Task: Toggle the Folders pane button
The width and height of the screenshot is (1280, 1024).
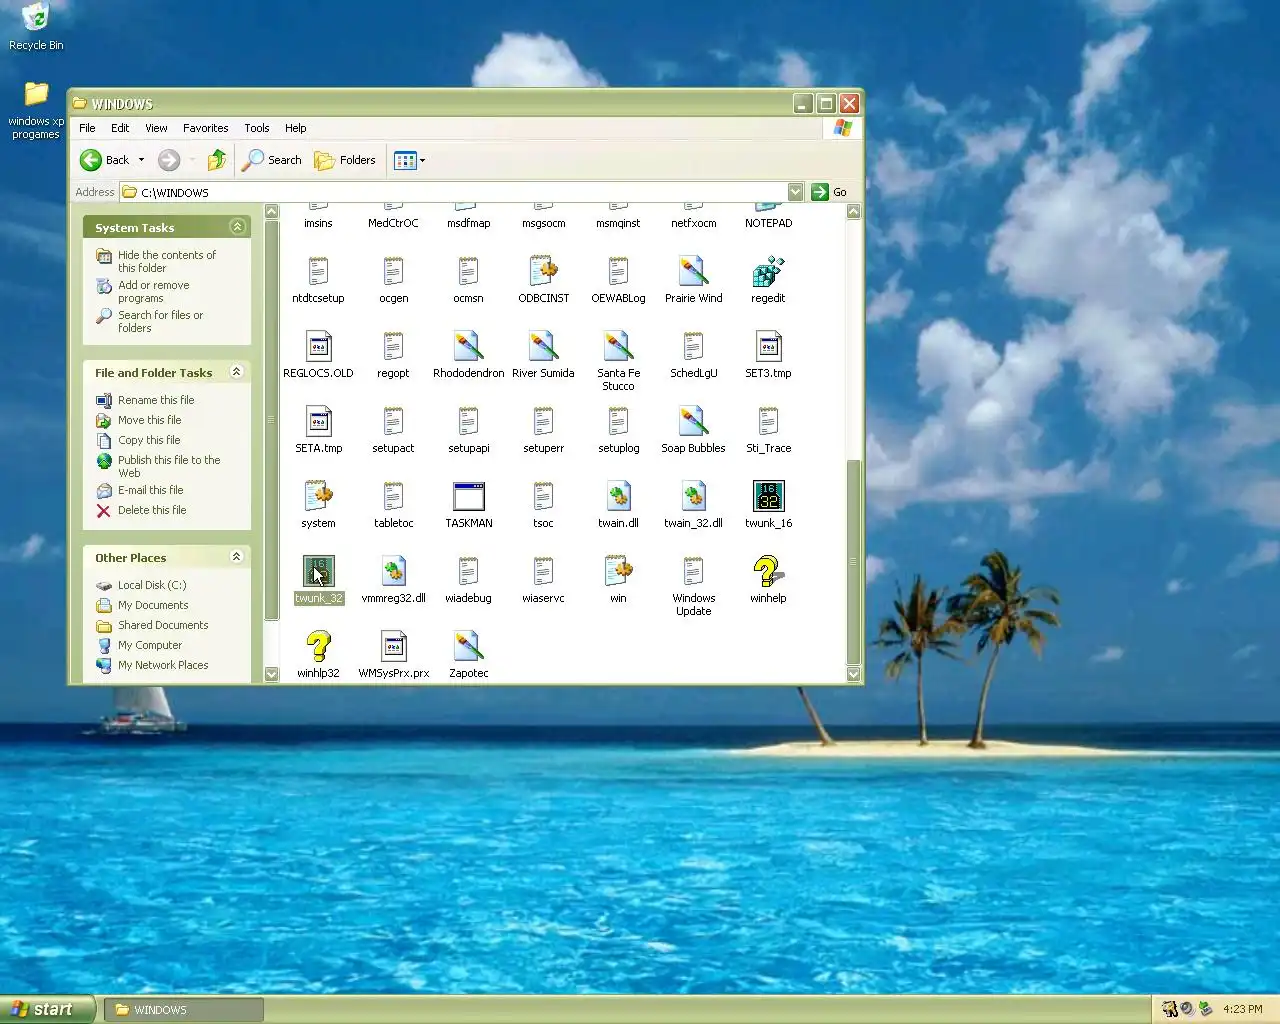Action: click(x=345, y=160)
